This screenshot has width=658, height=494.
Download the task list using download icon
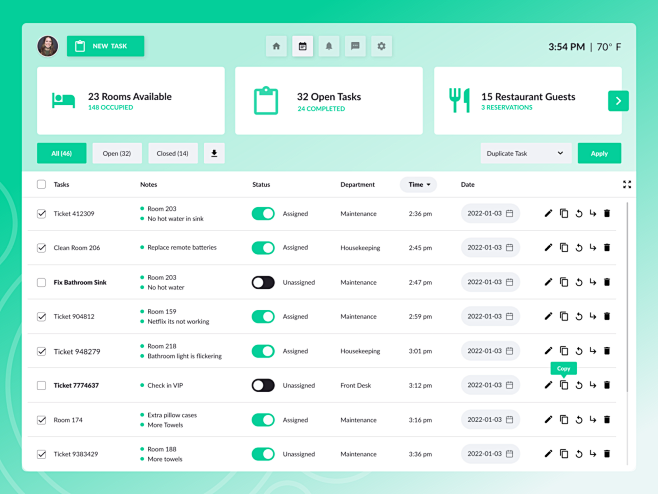click(214, 153)
